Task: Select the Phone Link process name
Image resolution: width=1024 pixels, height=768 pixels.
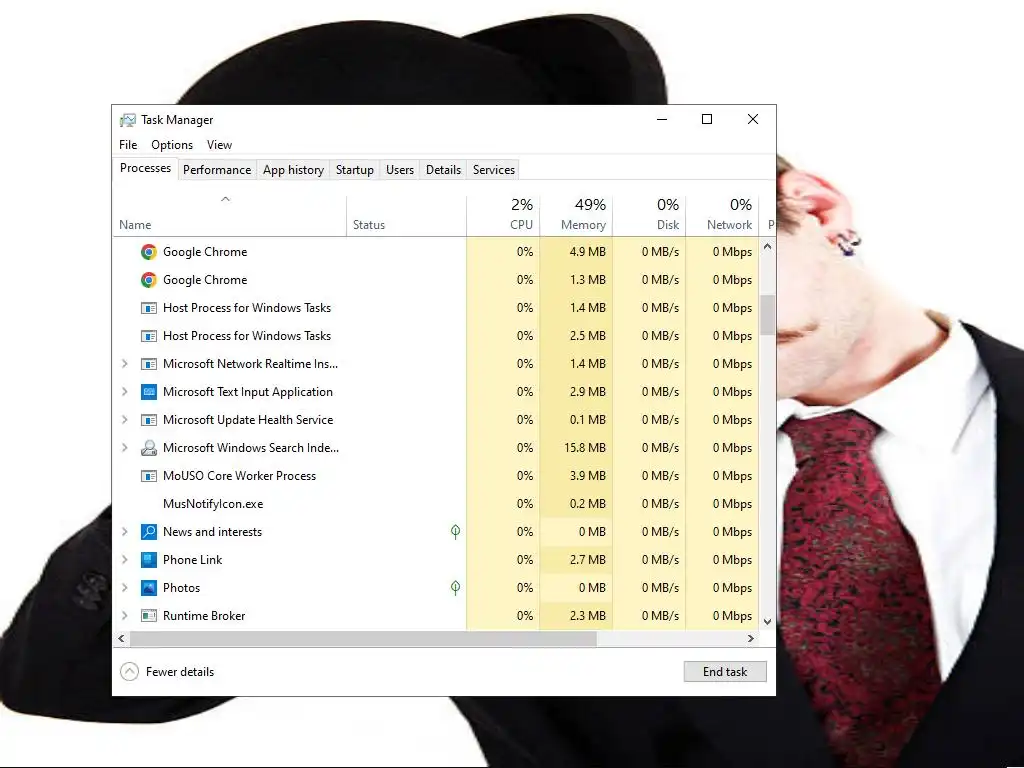Action: (x=193, y=560)
